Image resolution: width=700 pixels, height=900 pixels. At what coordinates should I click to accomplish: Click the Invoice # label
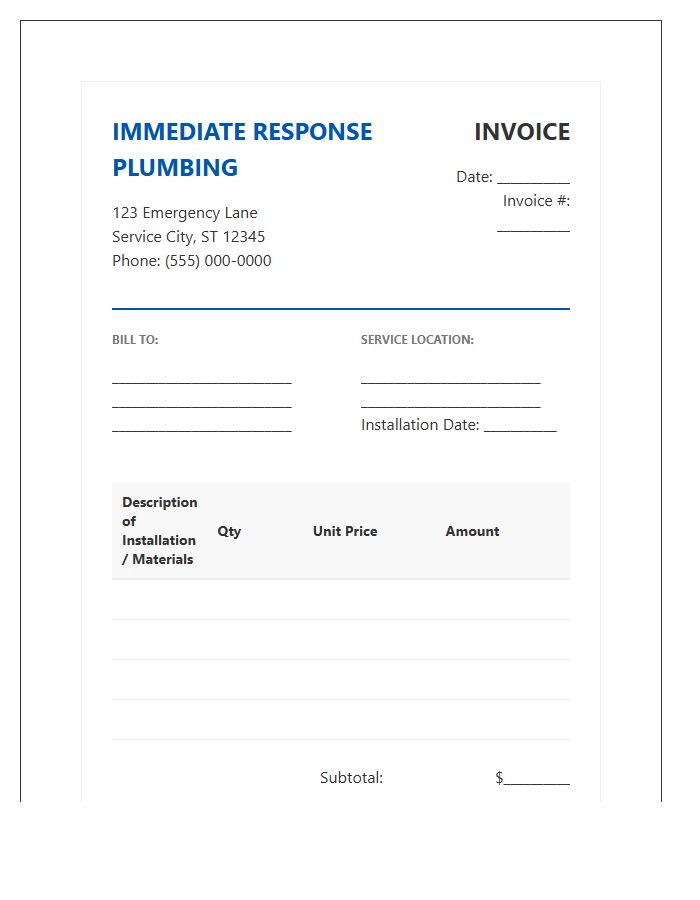(536, 201)
